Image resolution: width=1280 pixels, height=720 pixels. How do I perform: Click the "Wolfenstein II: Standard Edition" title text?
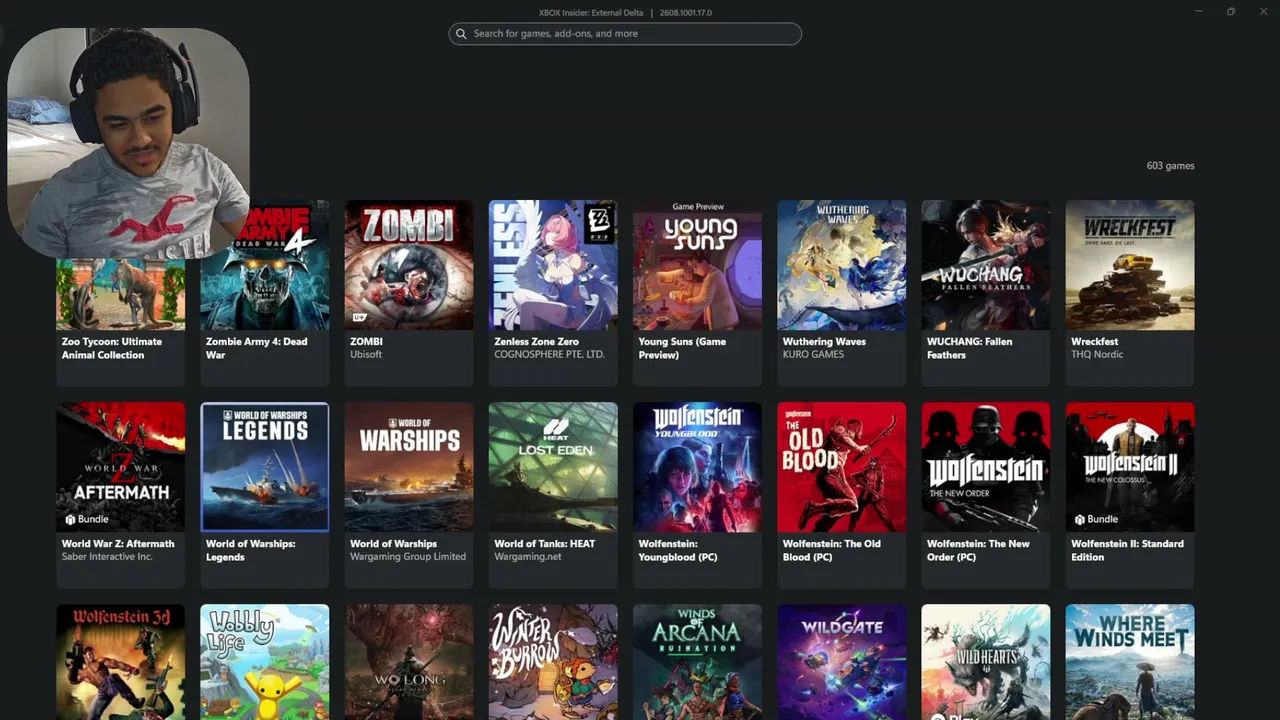(1127, 550)
